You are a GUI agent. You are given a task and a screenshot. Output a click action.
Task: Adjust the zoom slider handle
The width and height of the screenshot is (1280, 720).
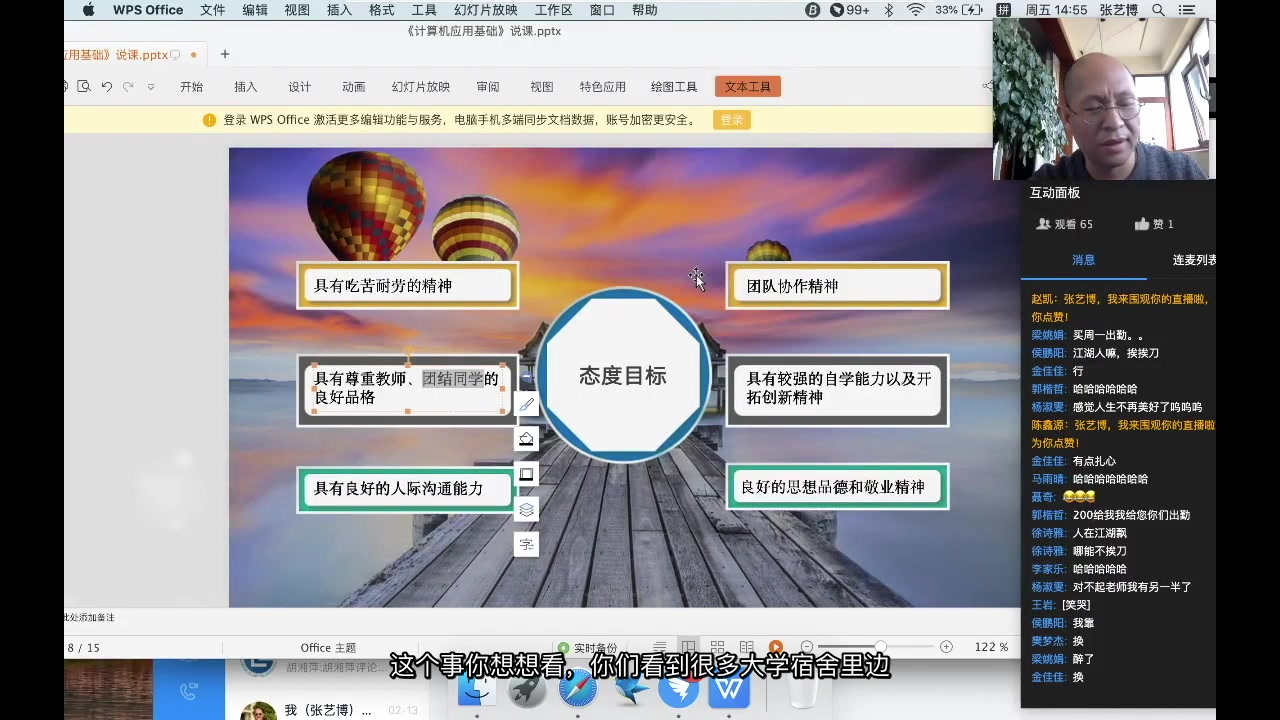click(880, 647)
